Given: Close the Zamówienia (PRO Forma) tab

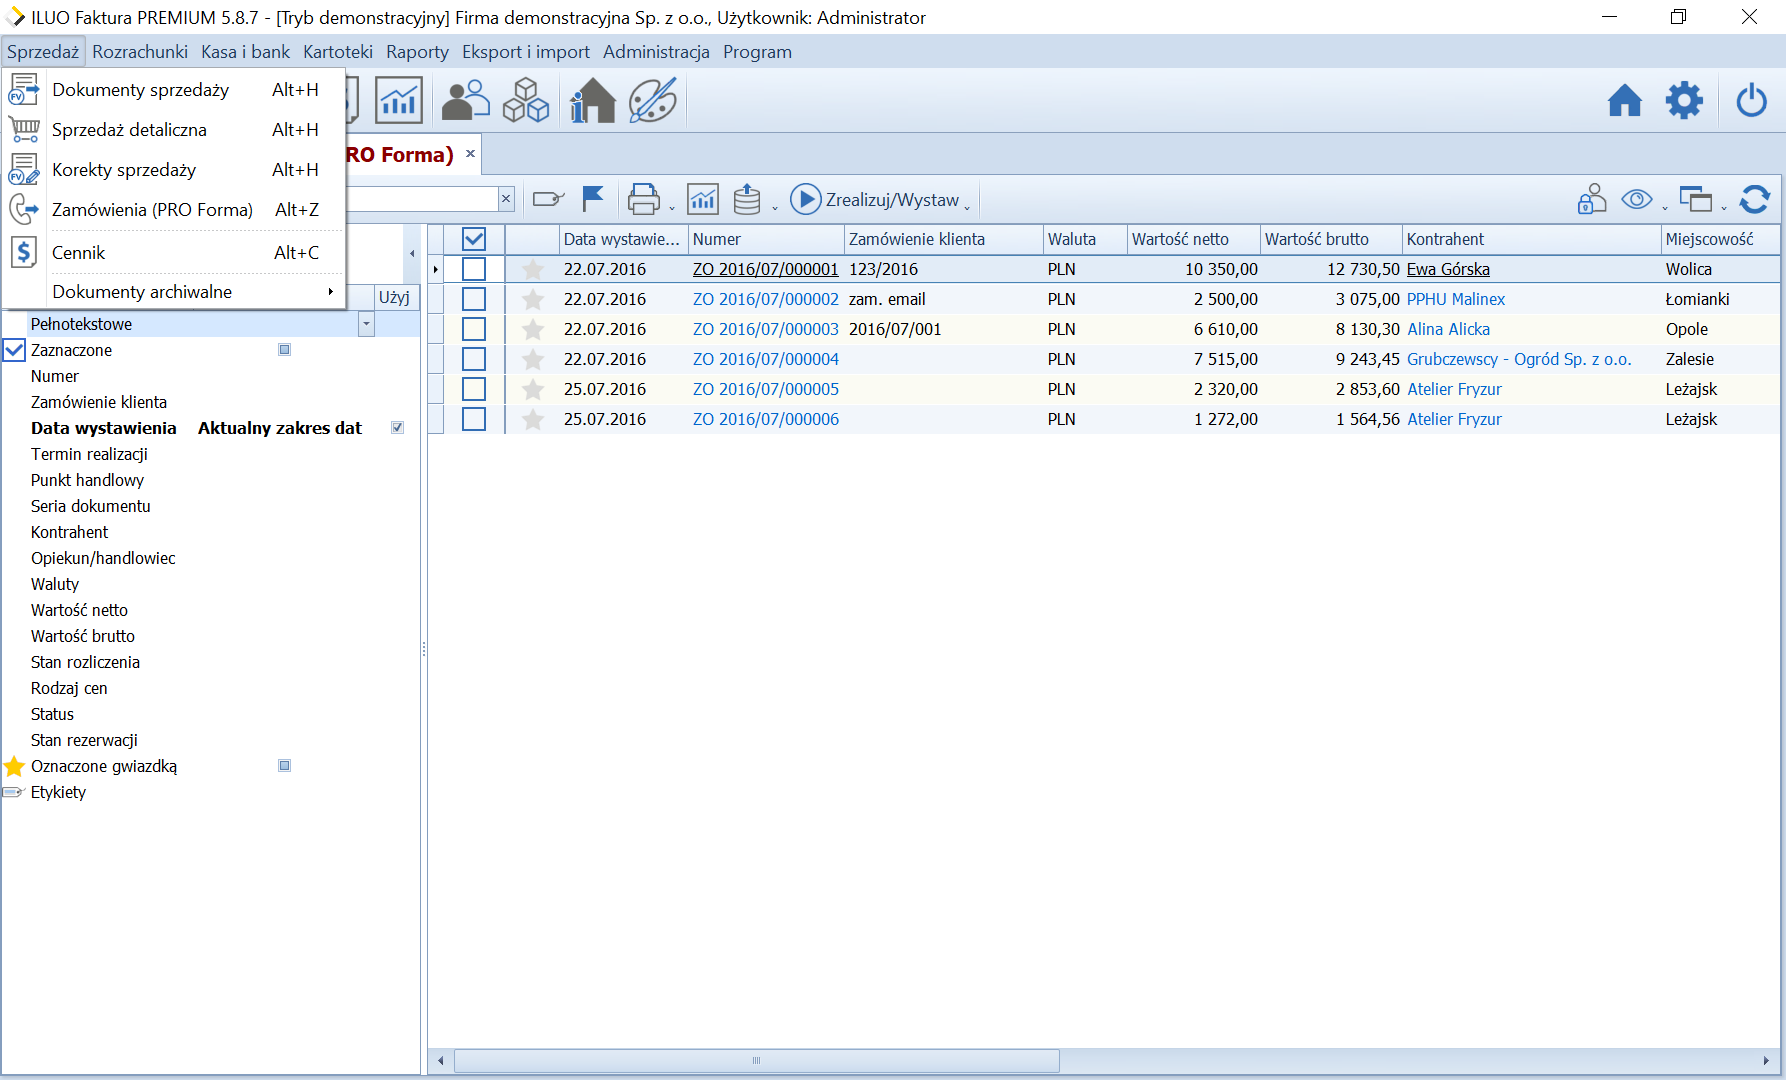Looking at the screenshot, I should pos(470,154).
